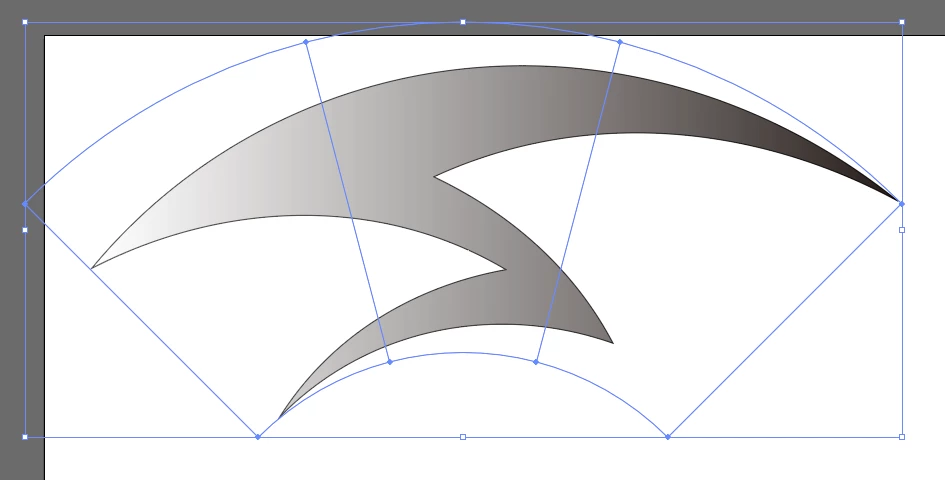Click the top-center bounding box handle
The image size is (945, 480).
[x=463, y=22]
